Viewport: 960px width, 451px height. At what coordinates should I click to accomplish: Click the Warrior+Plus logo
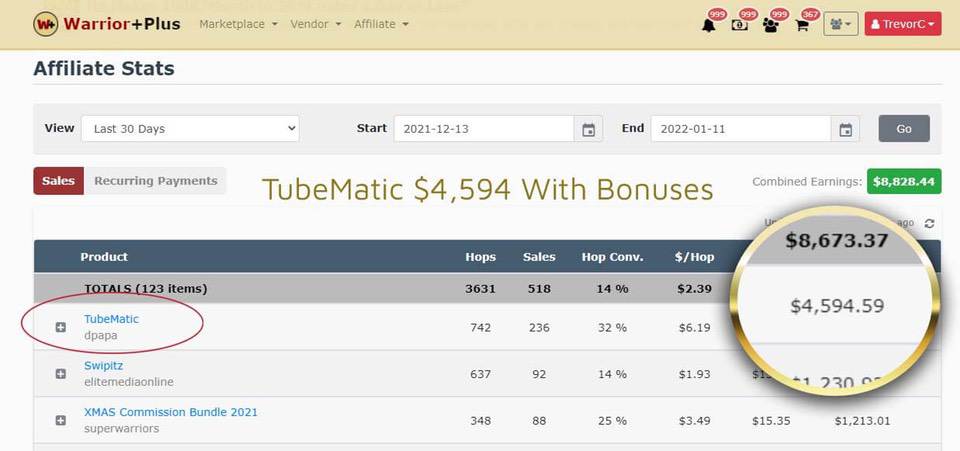pos(107,24)
